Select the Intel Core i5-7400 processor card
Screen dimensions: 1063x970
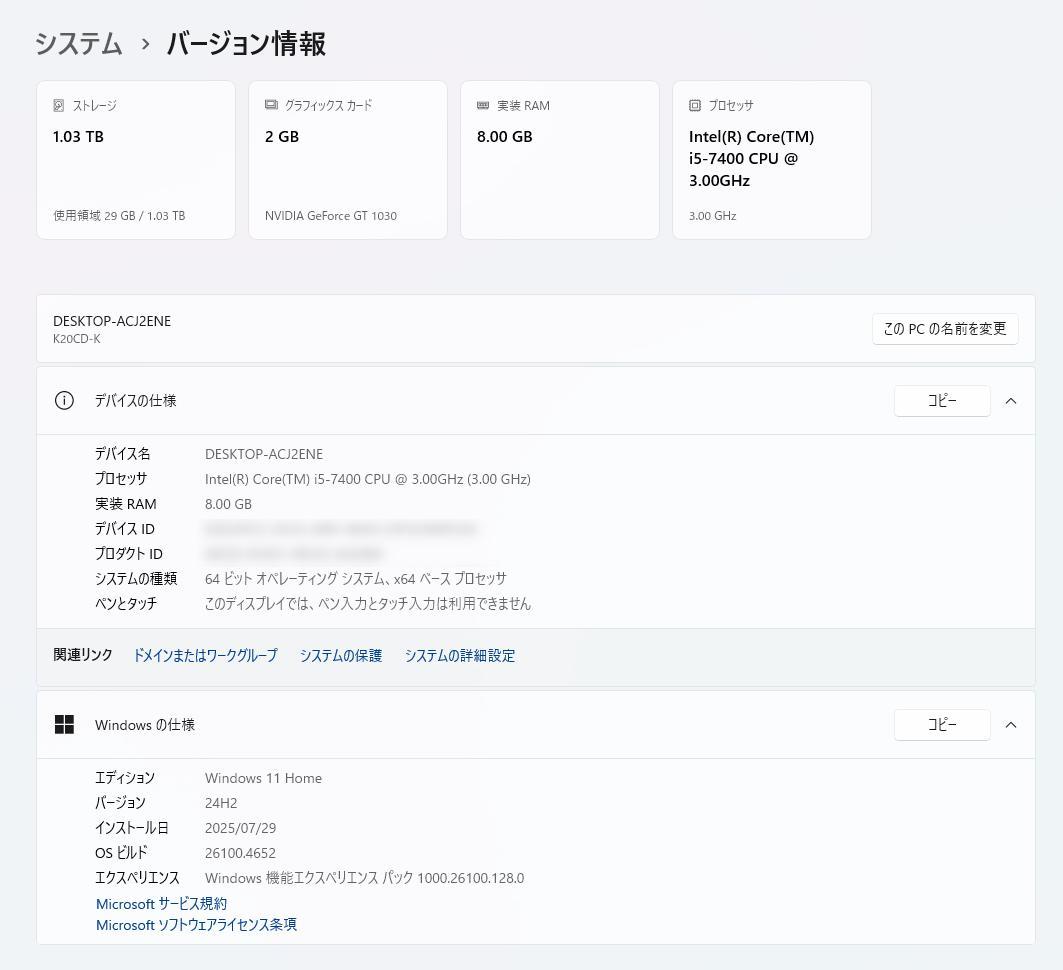click(771, 159)
